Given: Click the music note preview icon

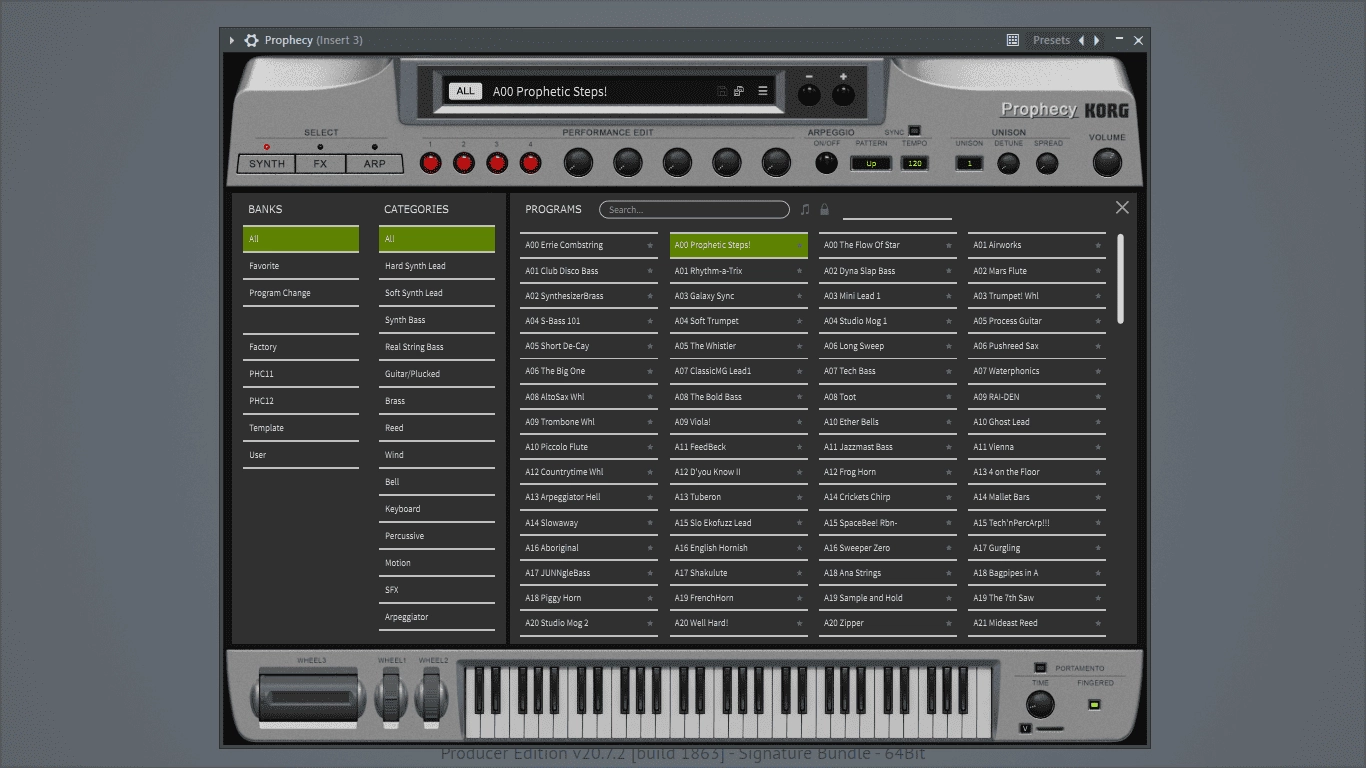Looking at the screenshot, I should click(805, 210).
